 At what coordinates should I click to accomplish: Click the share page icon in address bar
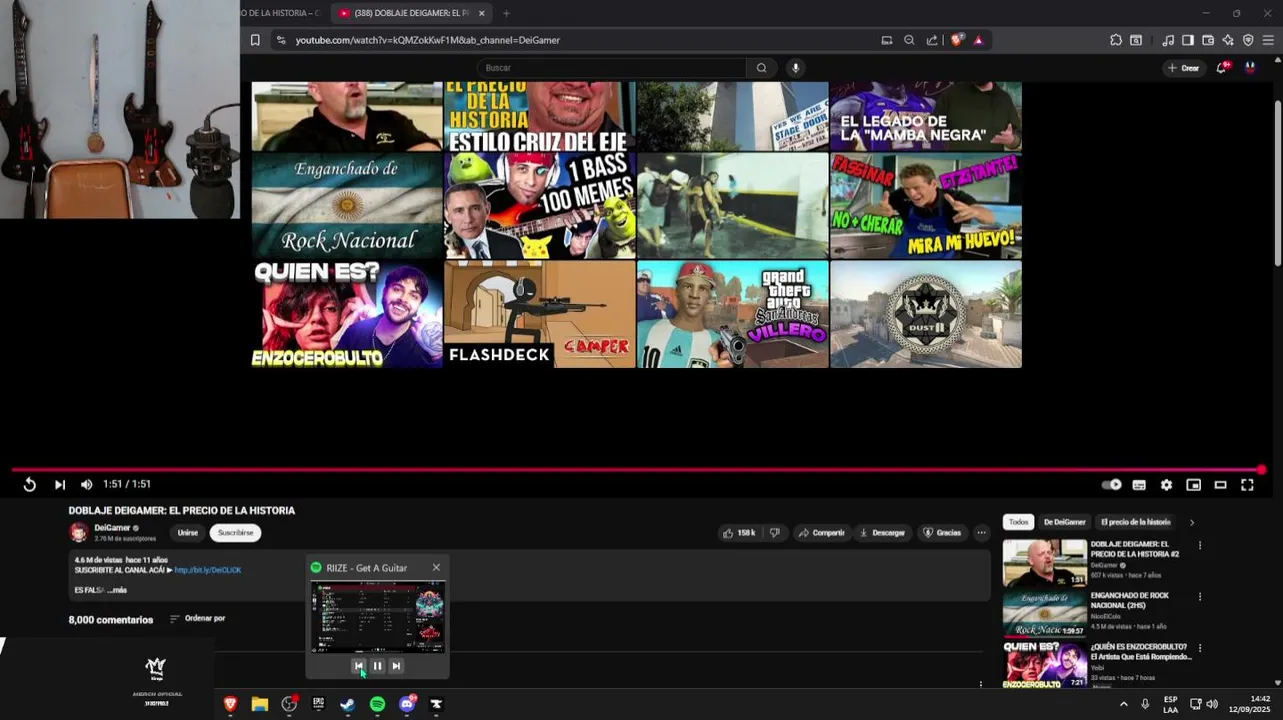(x=932, y=40)
